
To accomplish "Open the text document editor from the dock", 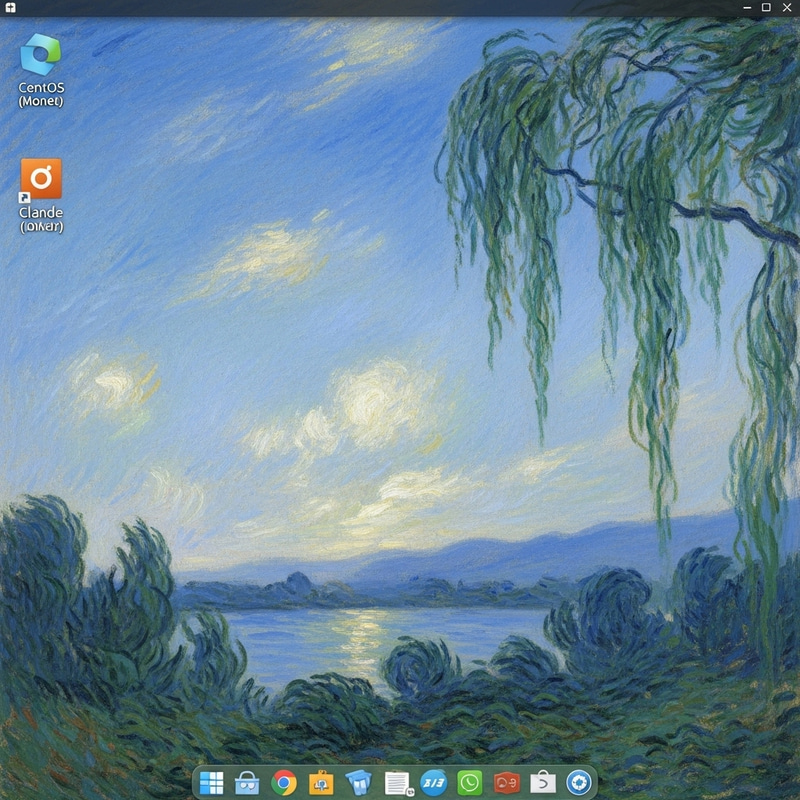I will point(397,784).
